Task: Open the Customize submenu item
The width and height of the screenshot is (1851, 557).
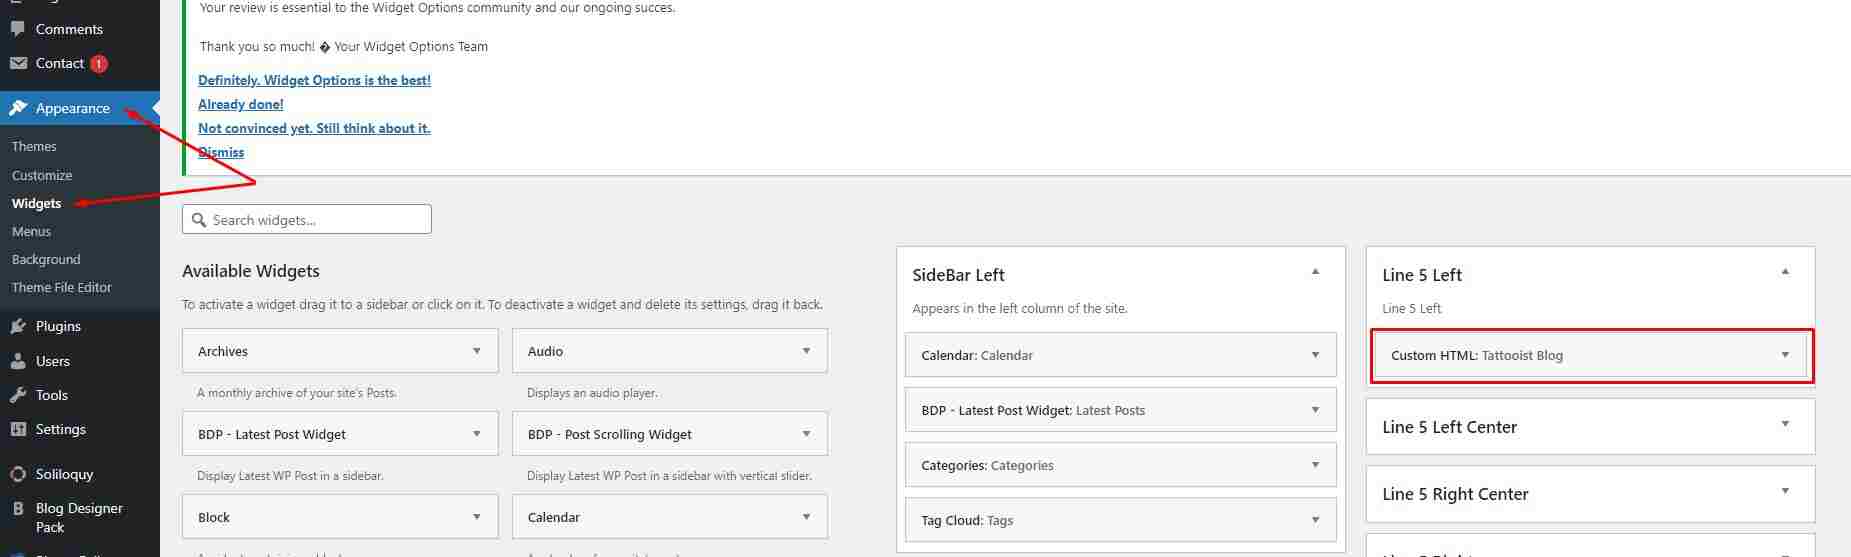Action: point(42,175)
